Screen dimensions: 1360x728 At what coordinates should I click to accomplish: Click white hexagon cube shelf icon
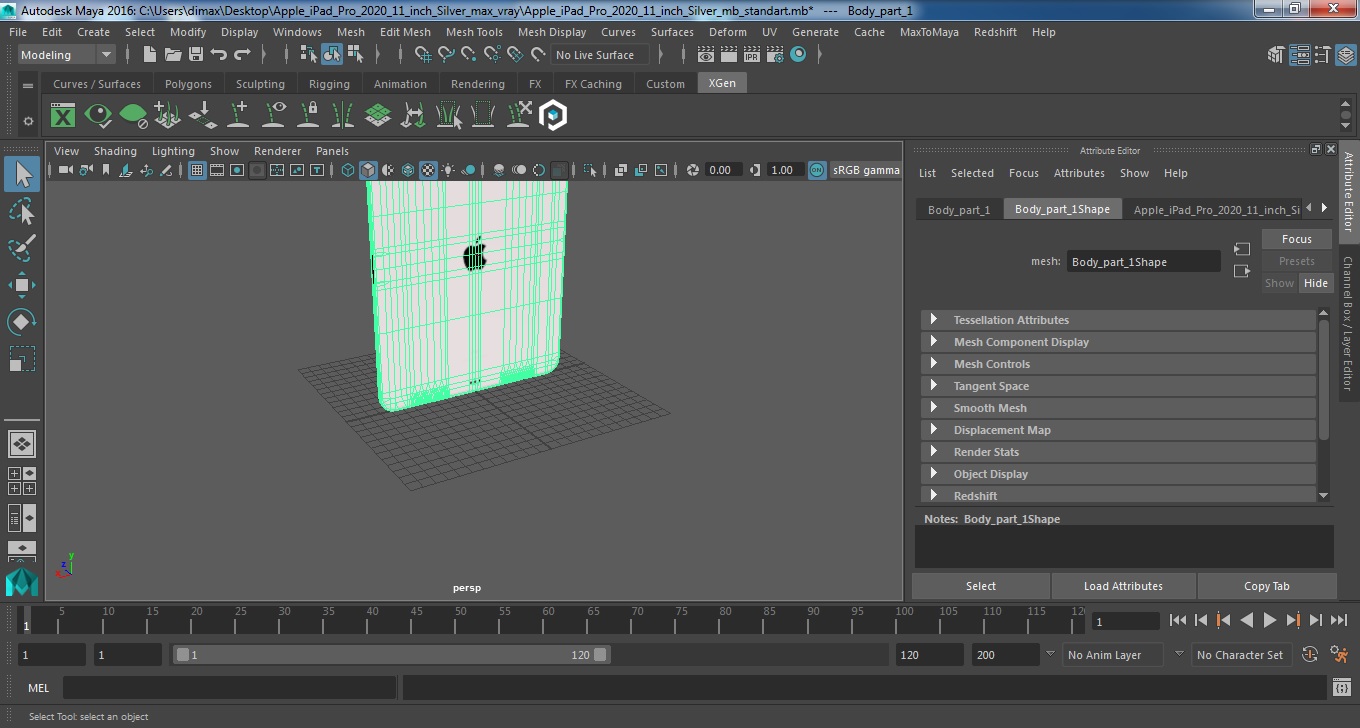click(553, 116)
